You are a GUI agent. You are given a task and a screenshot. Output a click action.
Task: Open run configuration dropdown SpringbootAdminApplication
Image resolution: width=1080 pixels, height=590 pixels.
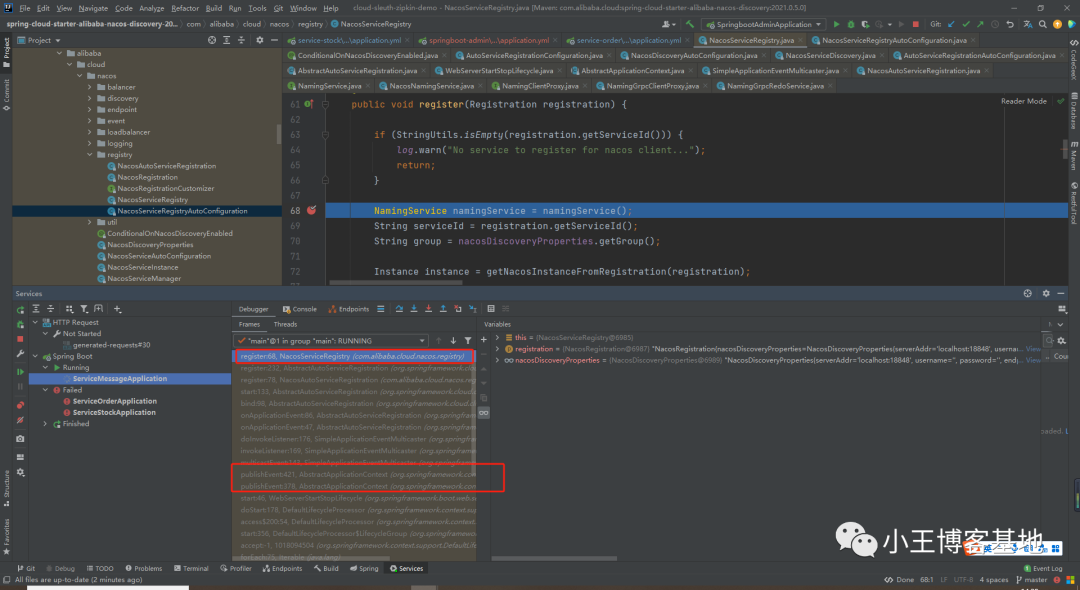[763, 24]
